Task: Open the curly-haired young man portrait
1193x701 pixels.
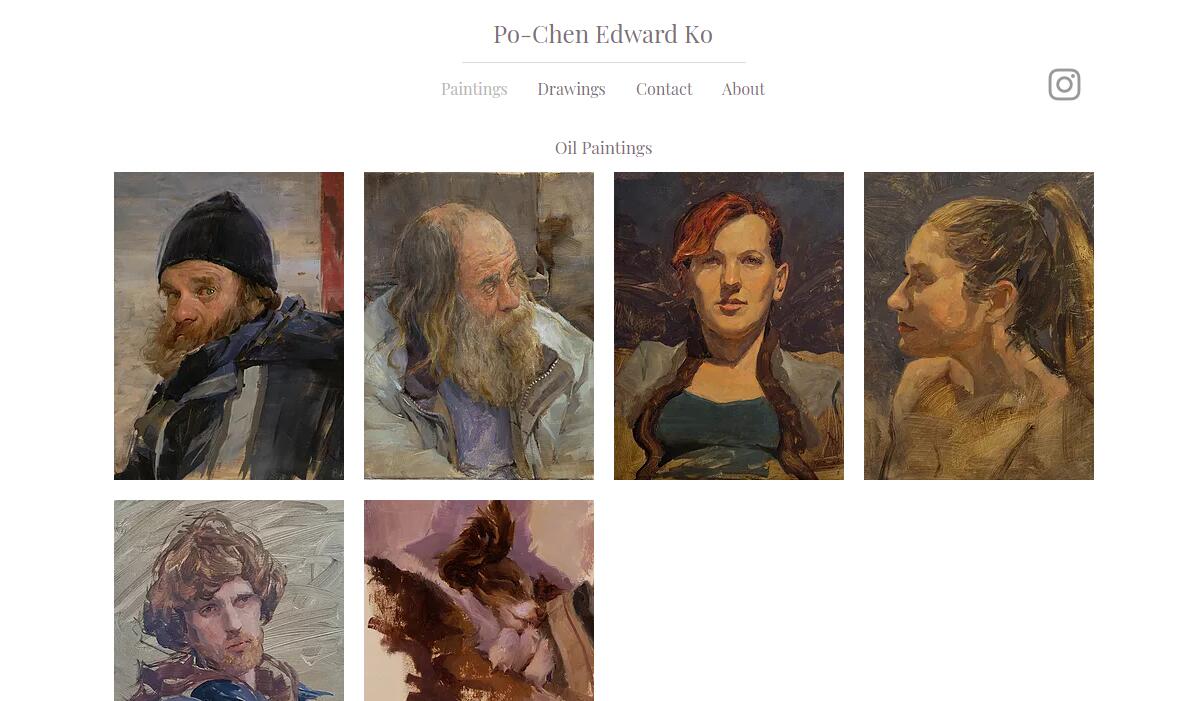Action: coord(229,601)
